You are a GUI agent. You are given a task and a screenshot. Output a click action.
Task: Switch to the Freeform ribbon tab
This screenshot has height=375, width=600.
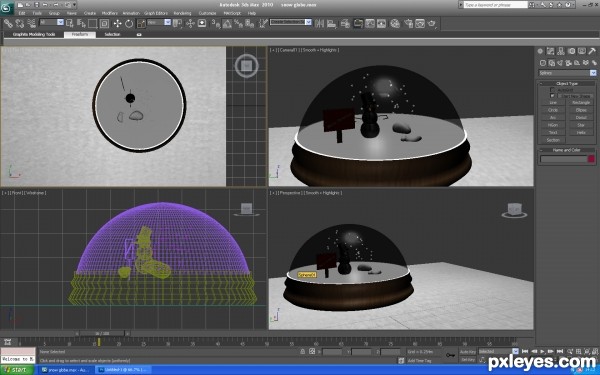[80, 34]
